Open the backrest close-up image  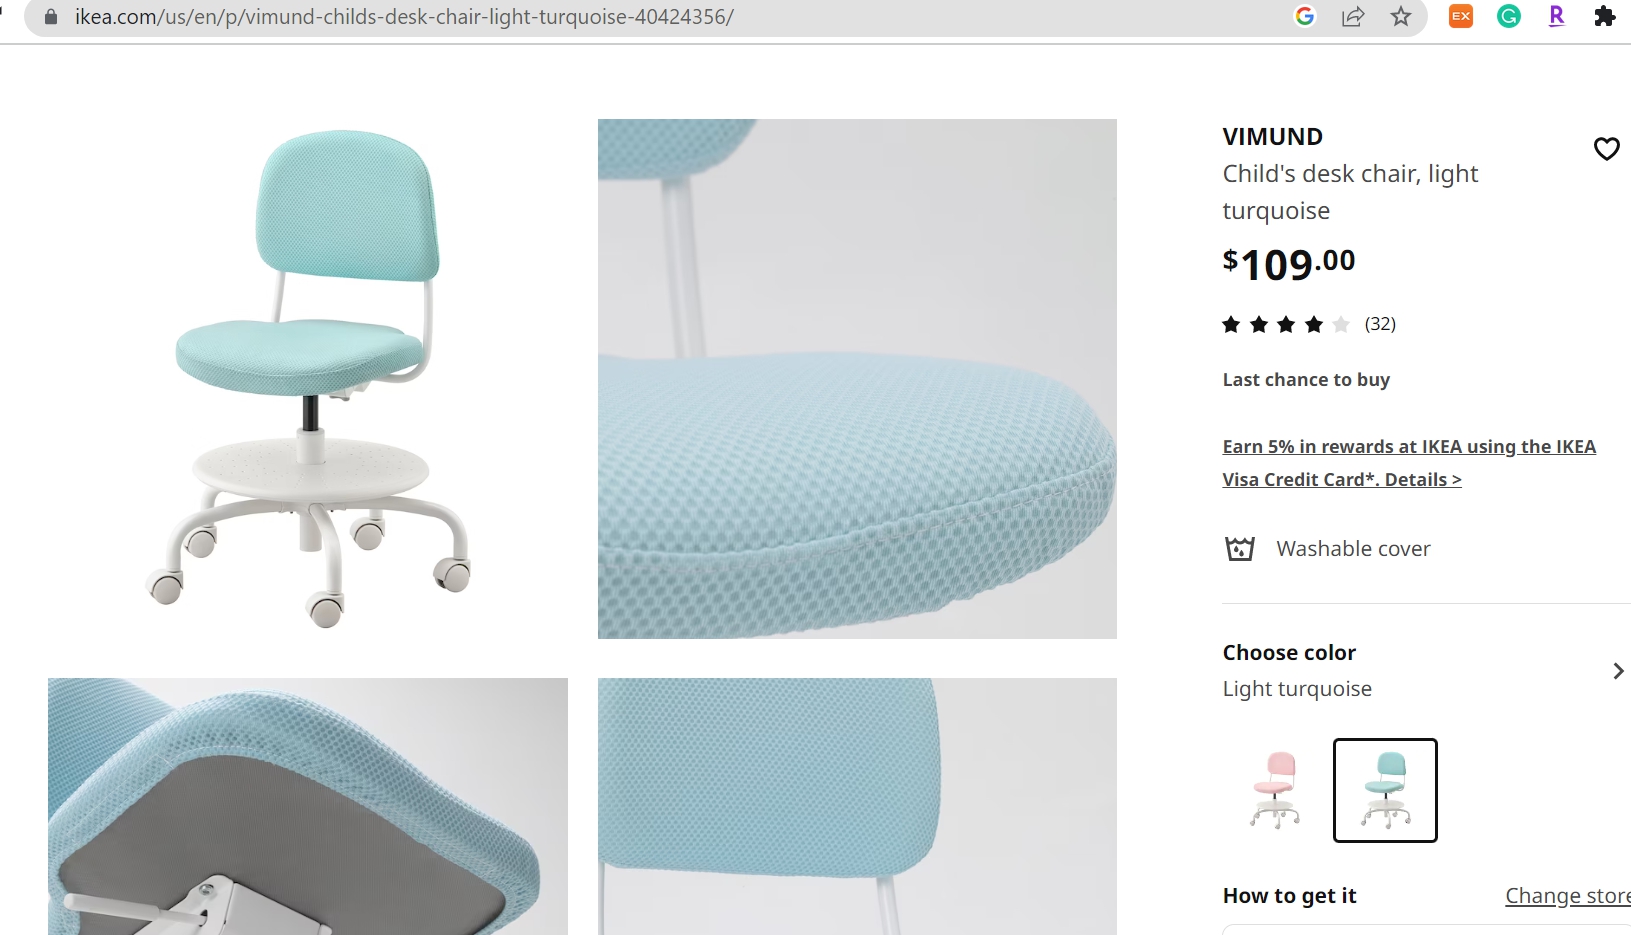[857, 806]
